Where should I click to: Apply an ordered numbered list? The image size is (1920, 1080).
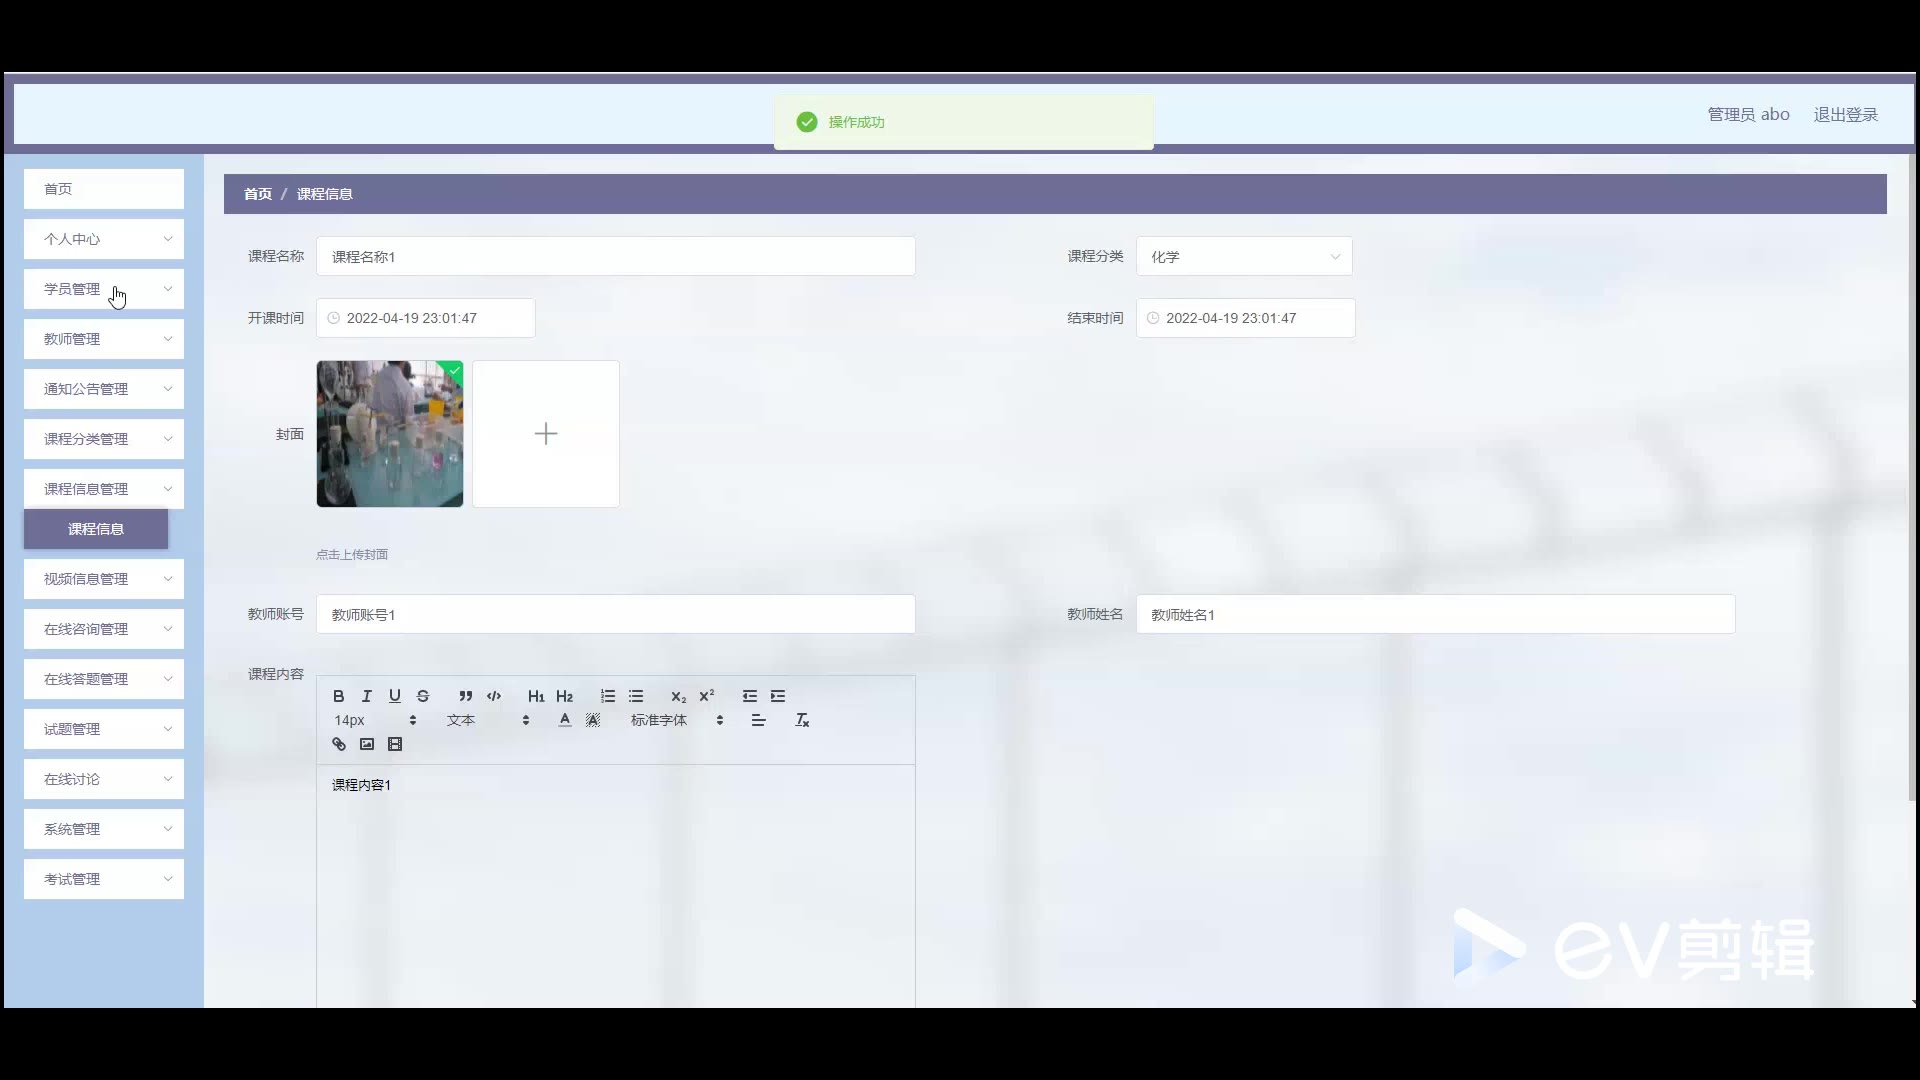click(608, 696)
